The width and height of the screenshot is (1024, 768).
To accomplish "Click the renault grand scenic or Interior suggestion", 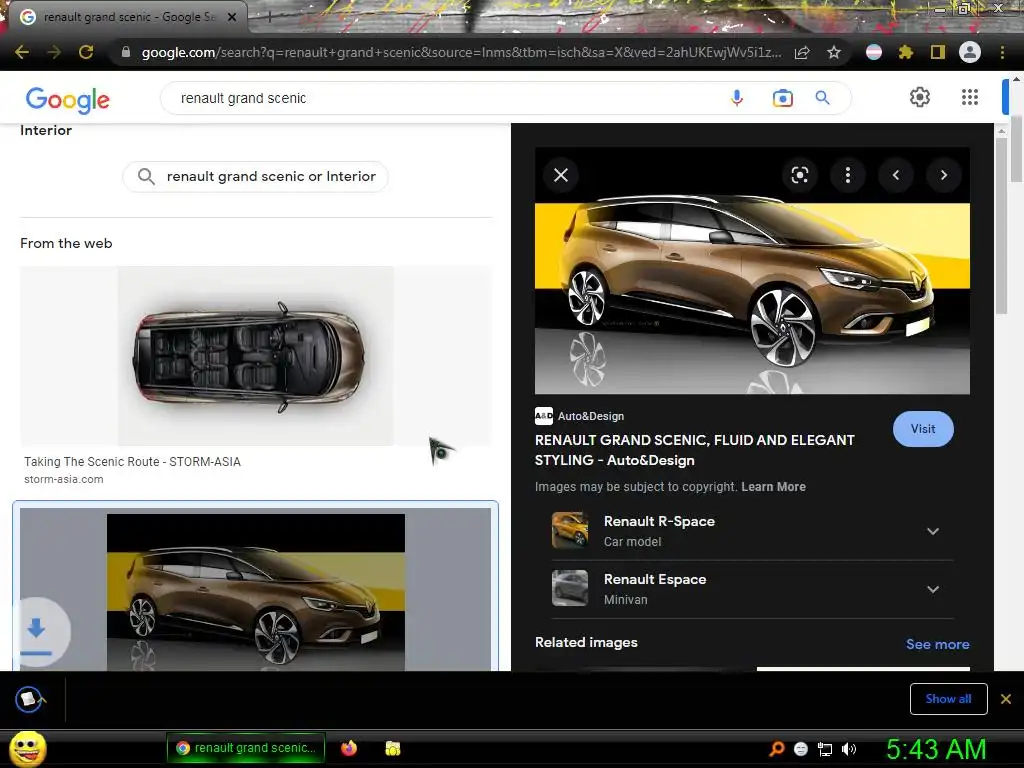I will [255, 176].
